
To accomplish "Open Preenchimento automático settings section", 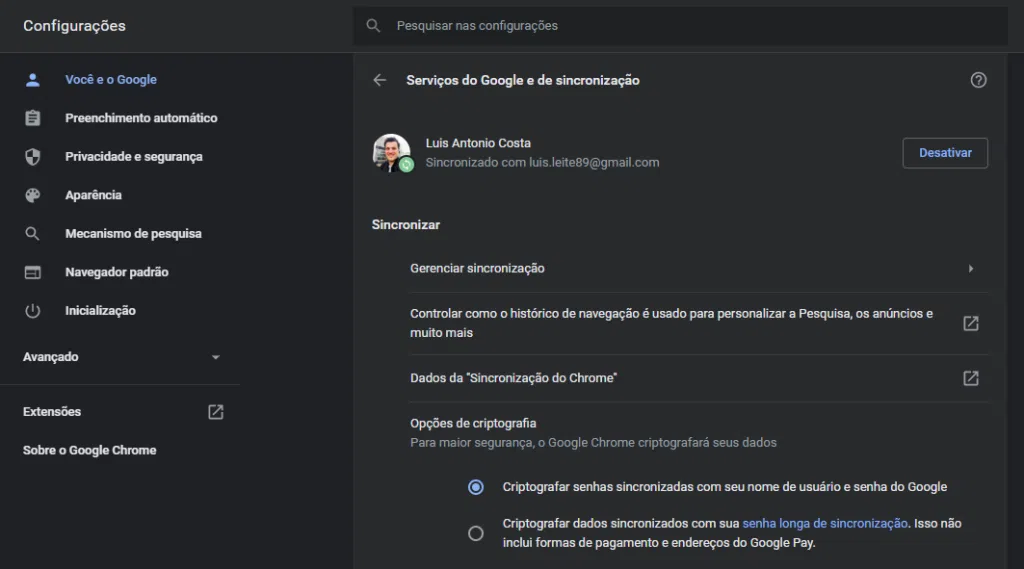I will [141, 118].
